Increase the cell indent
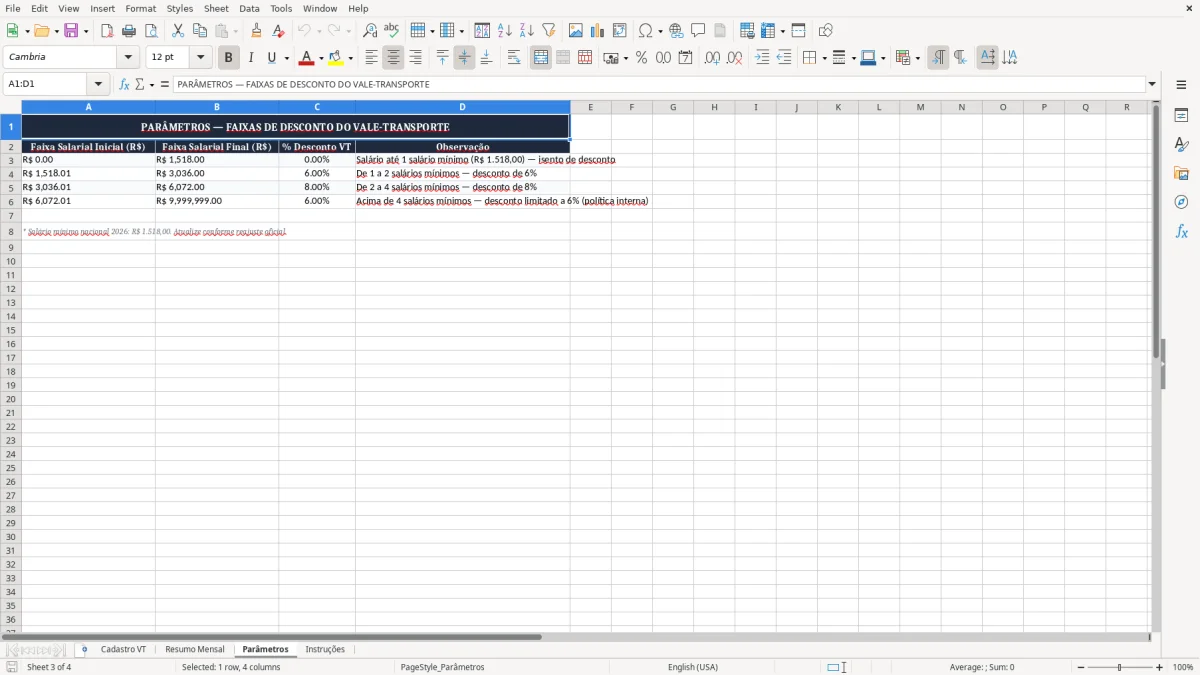Image resolution: width=1200 pixels, height=675 pixels. click(762, 58)
